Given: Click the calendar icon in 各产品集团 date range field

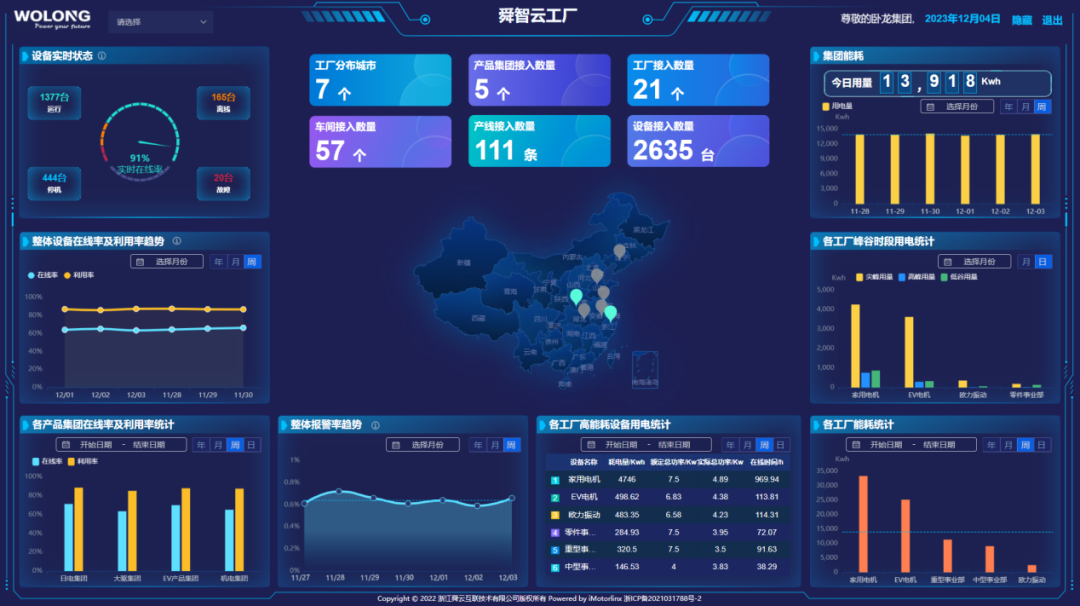Looking at the screenshot, I should [x=65, y=444].
